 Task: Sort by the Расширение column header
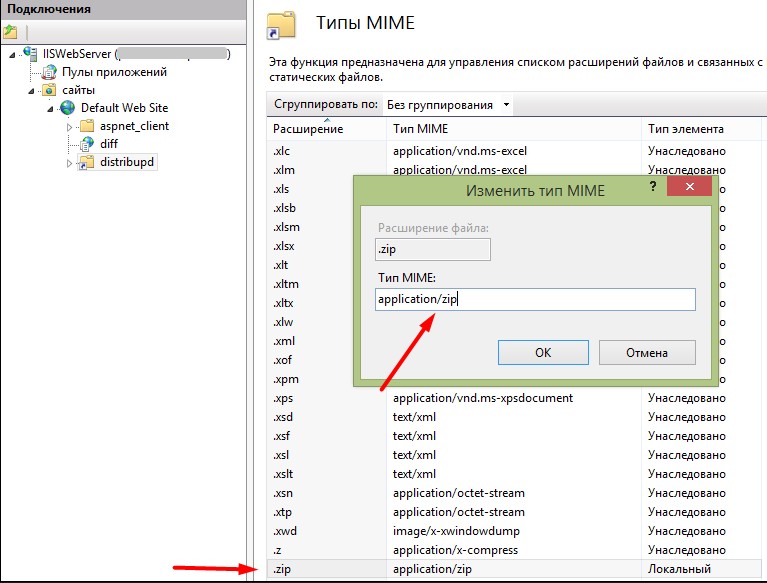tap(308, 129)
